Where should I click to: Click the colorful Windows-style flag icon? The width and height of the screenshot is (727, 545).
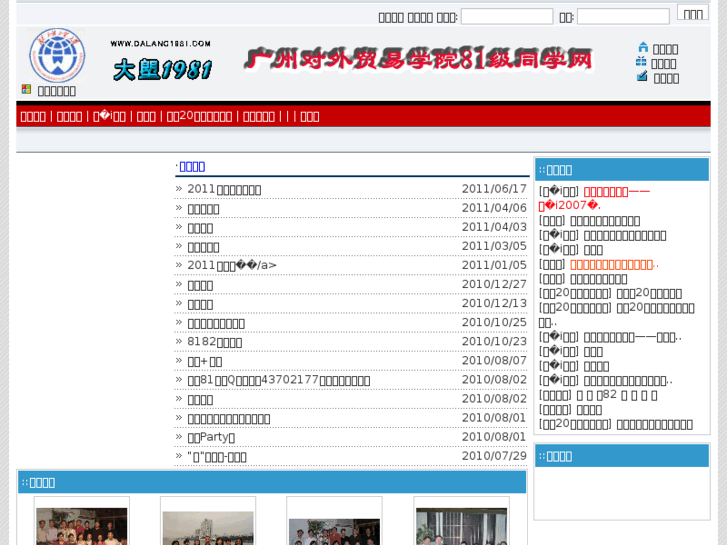pyautogui.click(x=26, y=89)
